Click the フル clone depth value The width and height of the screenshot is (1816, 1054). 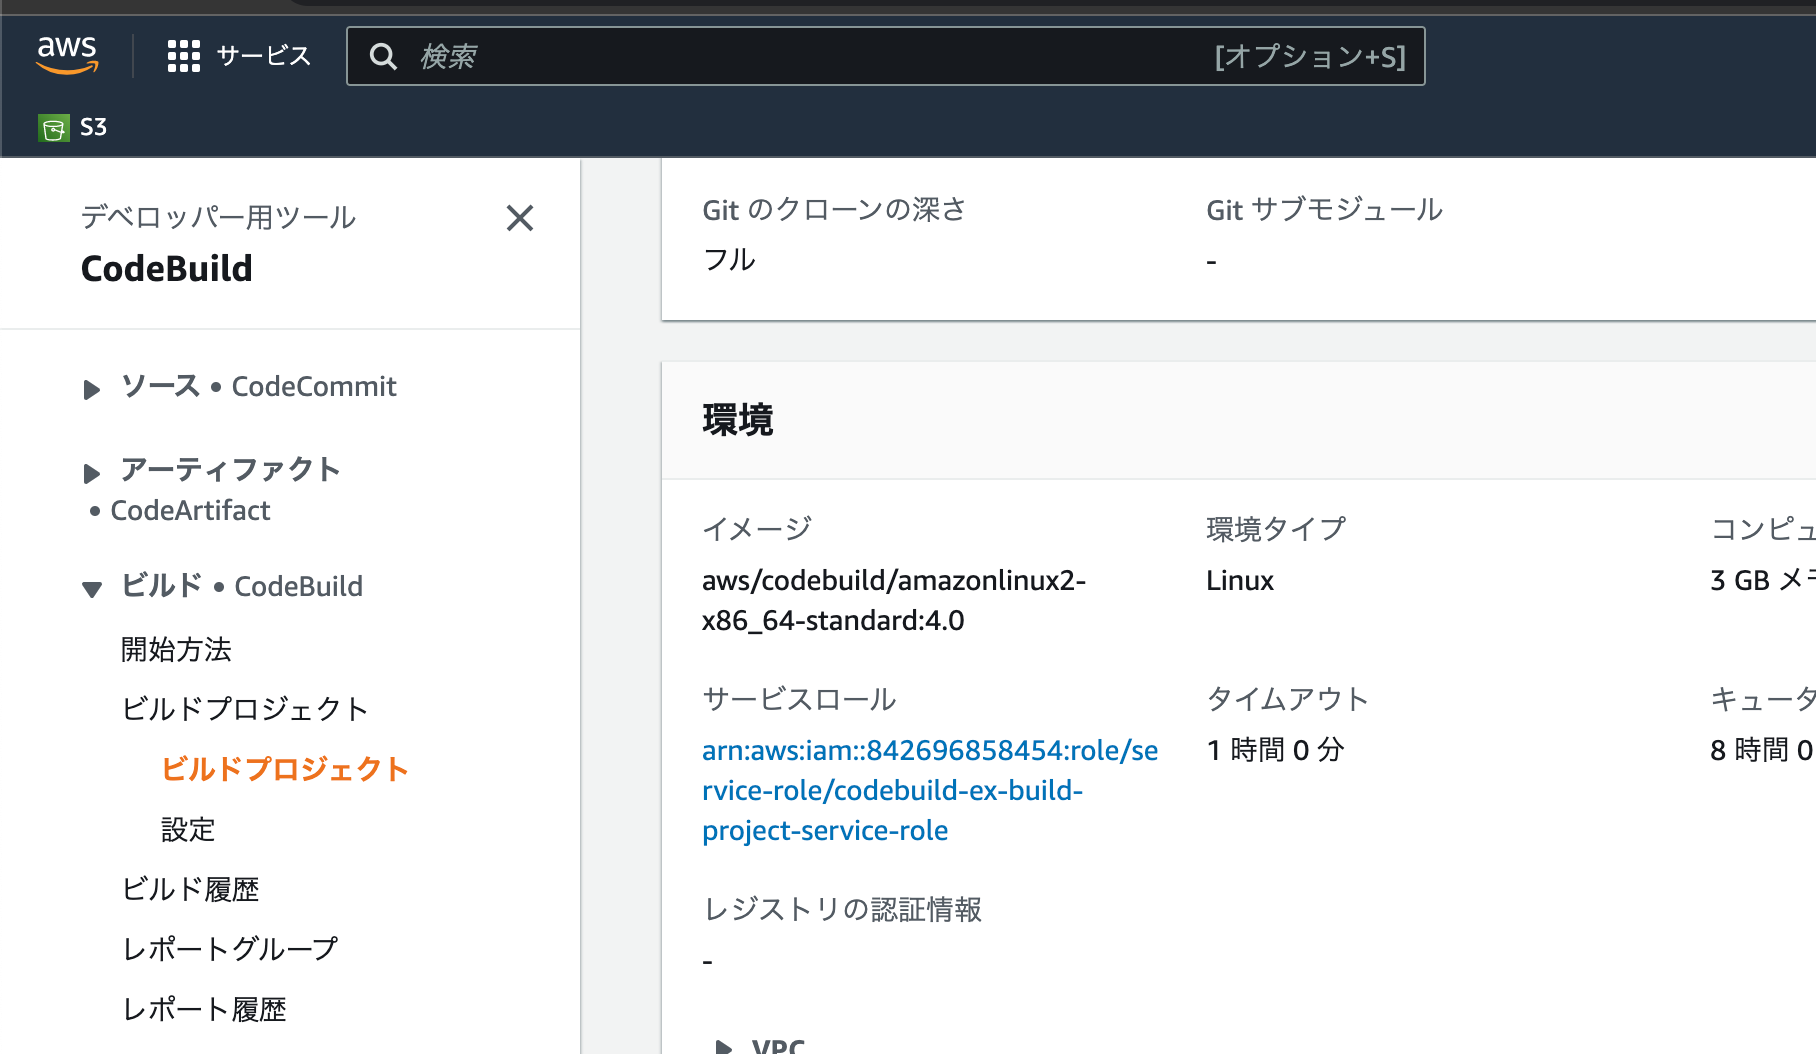point(729,260)
